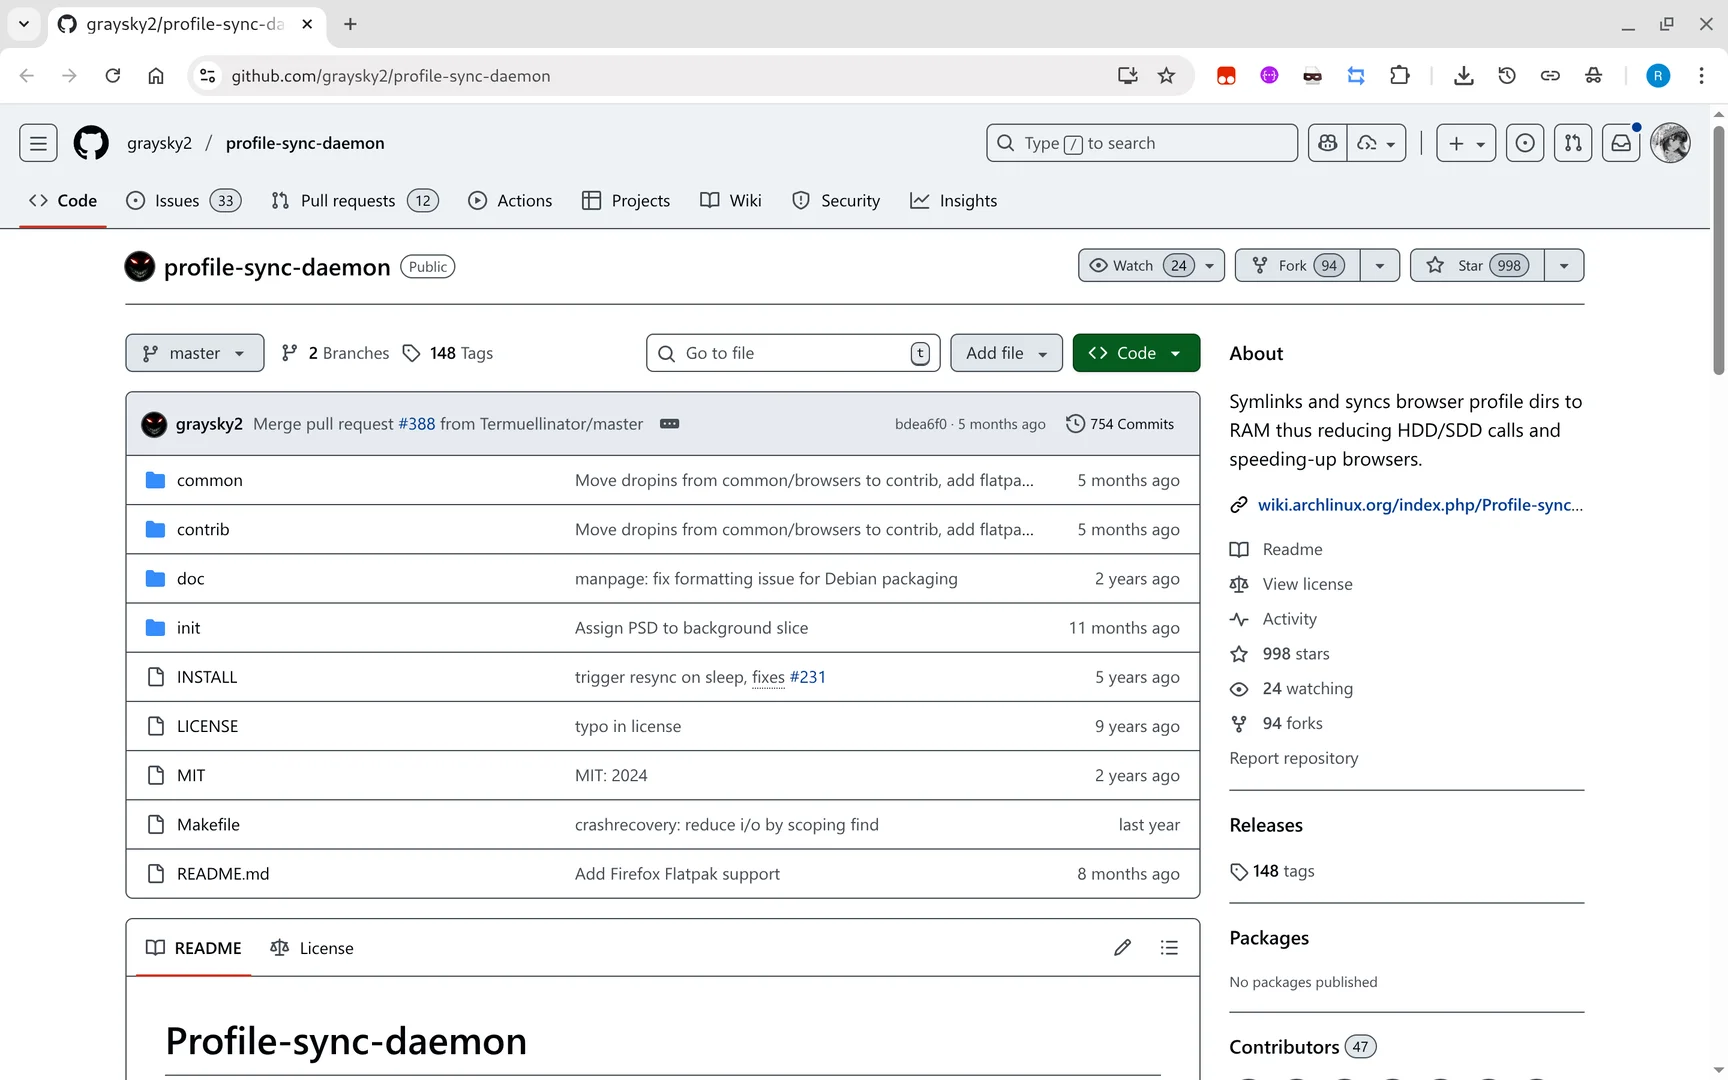Expand the Add file dropdown
The image size is (1728, 1080).
[1006, 353]
